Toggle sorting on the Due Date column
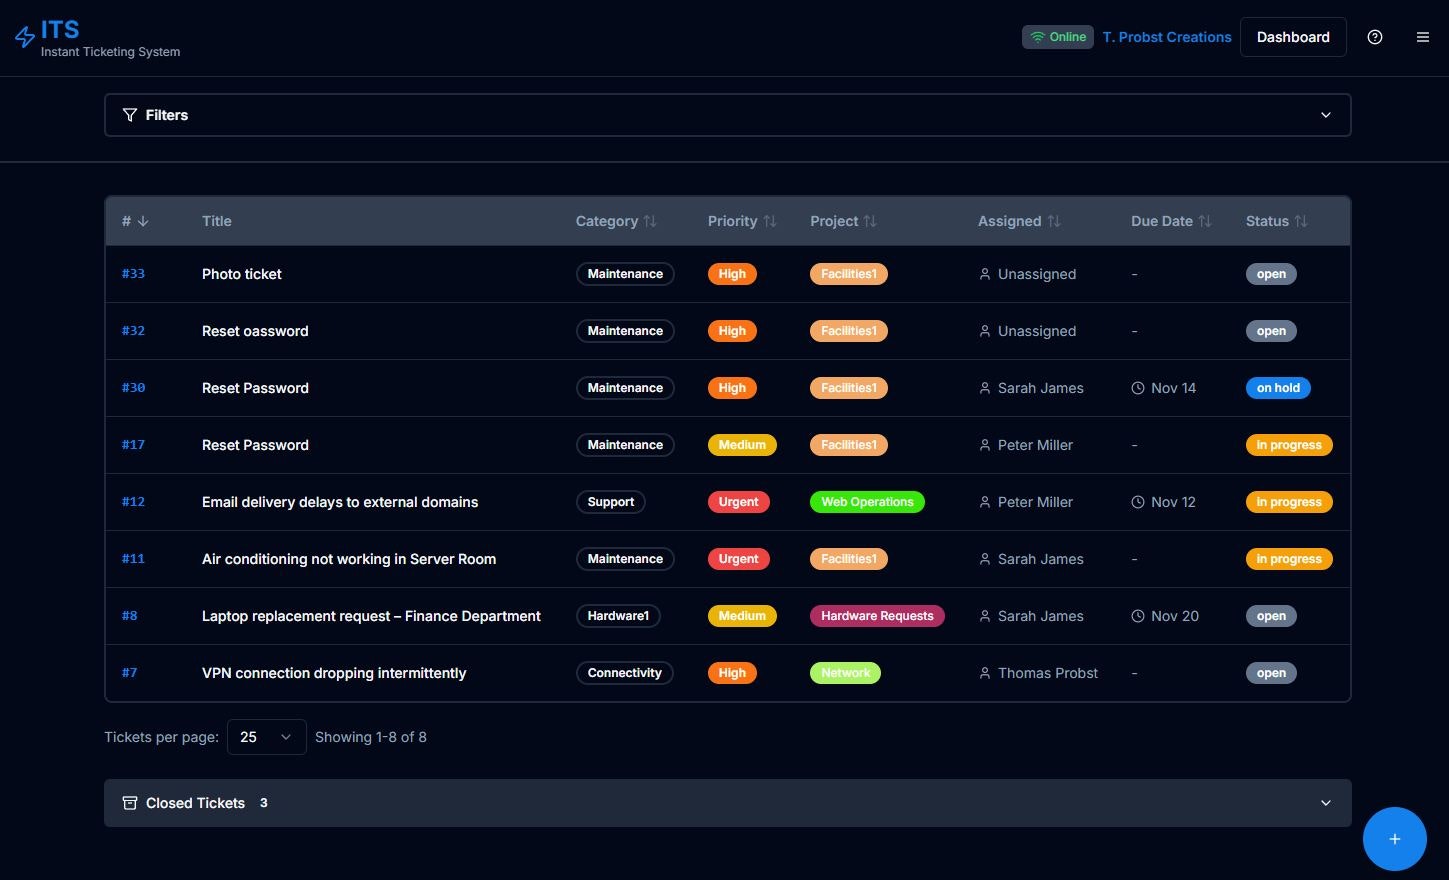 click(1170, 221)
